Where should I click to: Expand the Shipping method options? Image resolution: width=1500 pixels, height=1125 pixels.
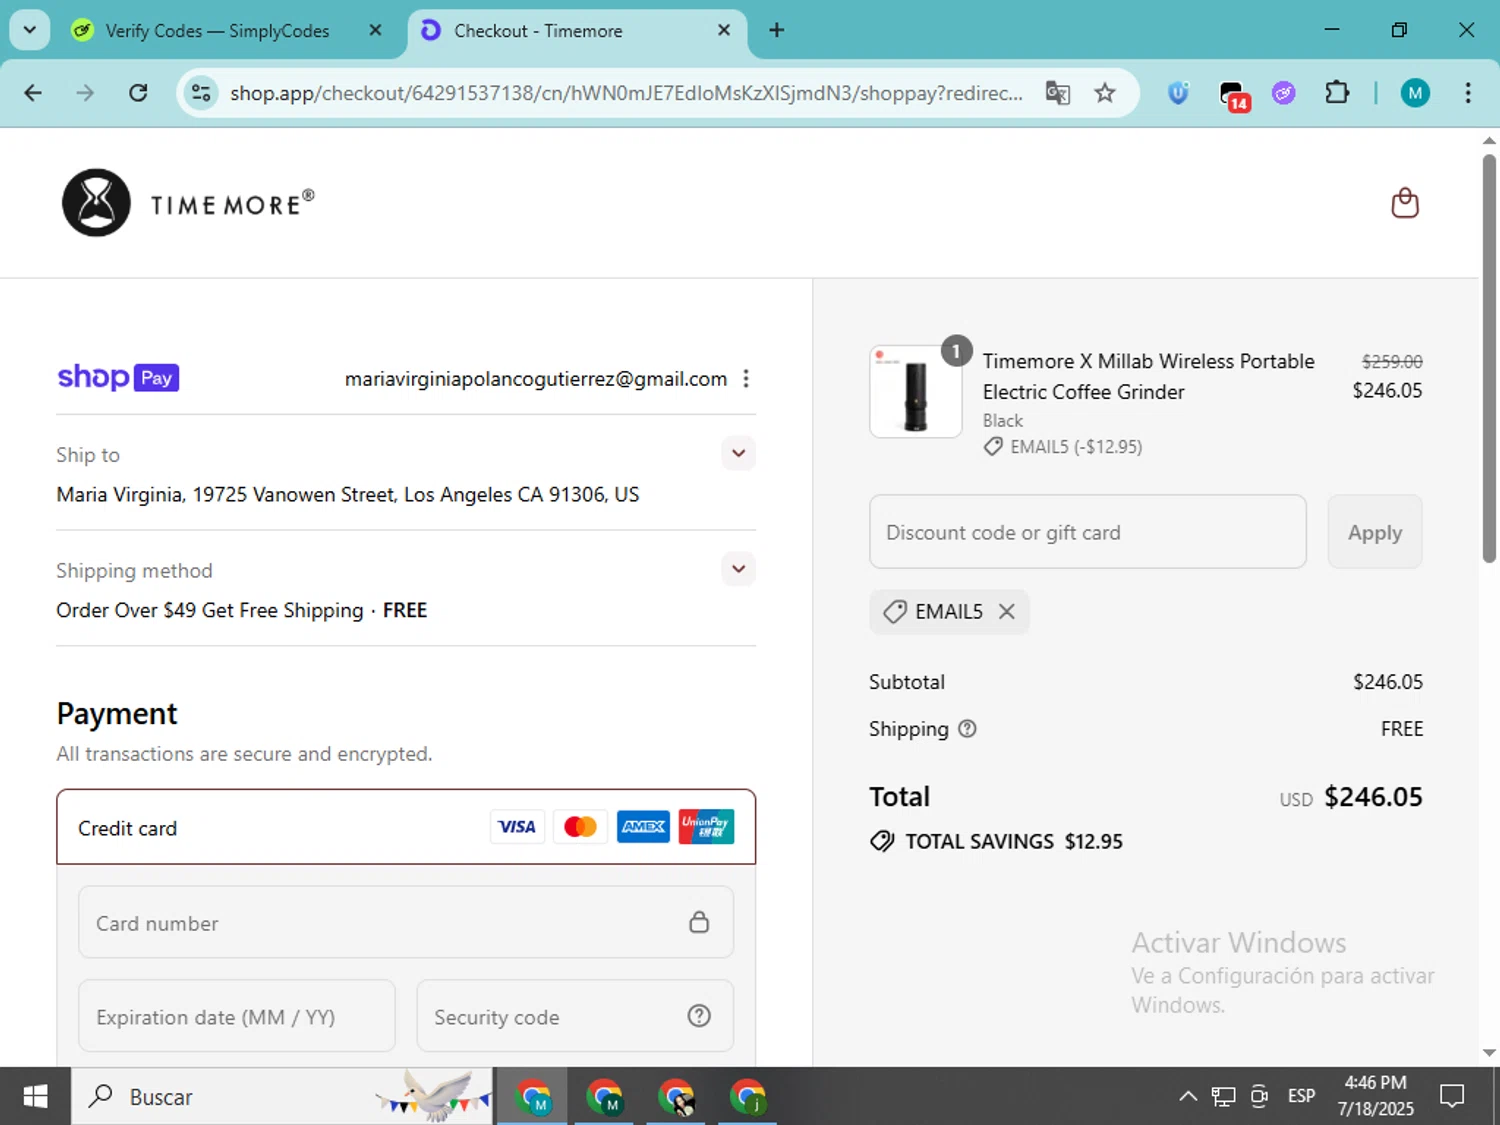(738, 569)
